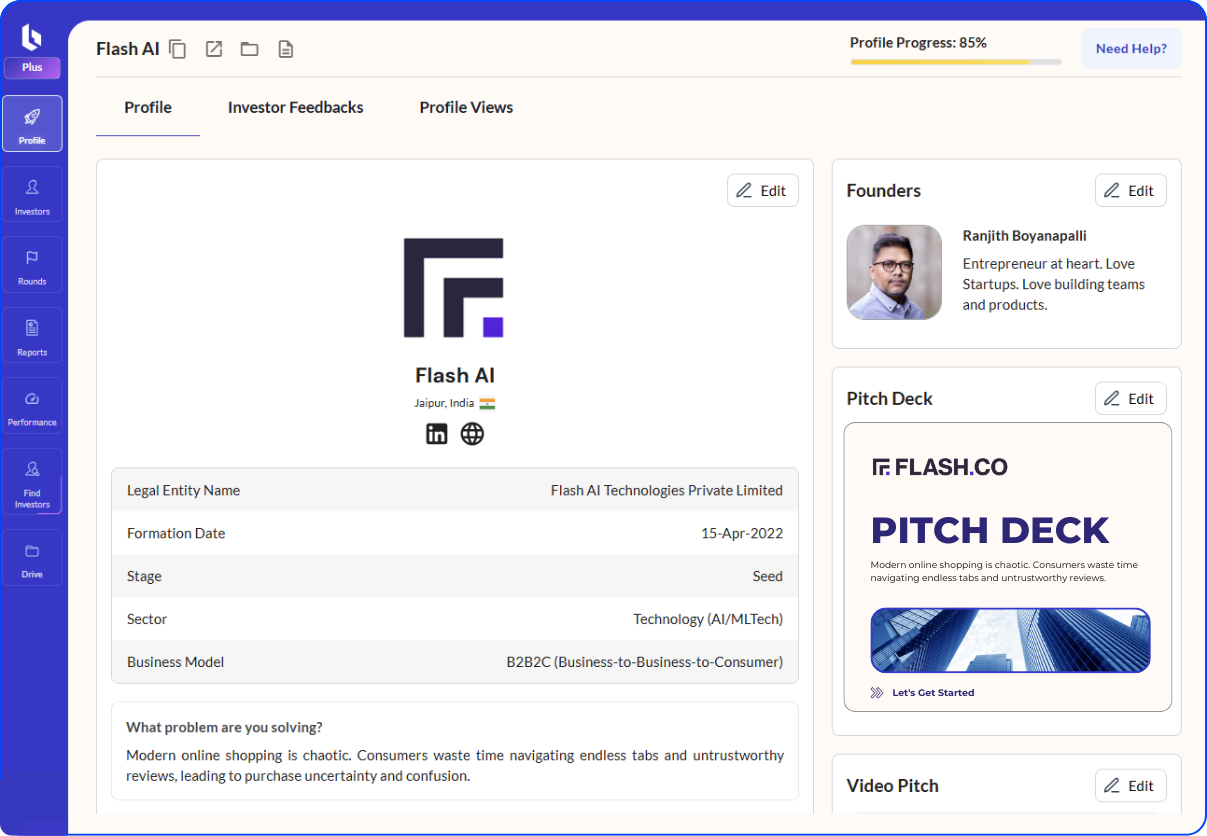Visit the company LinkedIn page icon
Screen dimensions: 1207x836
click(x=437, y=434)
